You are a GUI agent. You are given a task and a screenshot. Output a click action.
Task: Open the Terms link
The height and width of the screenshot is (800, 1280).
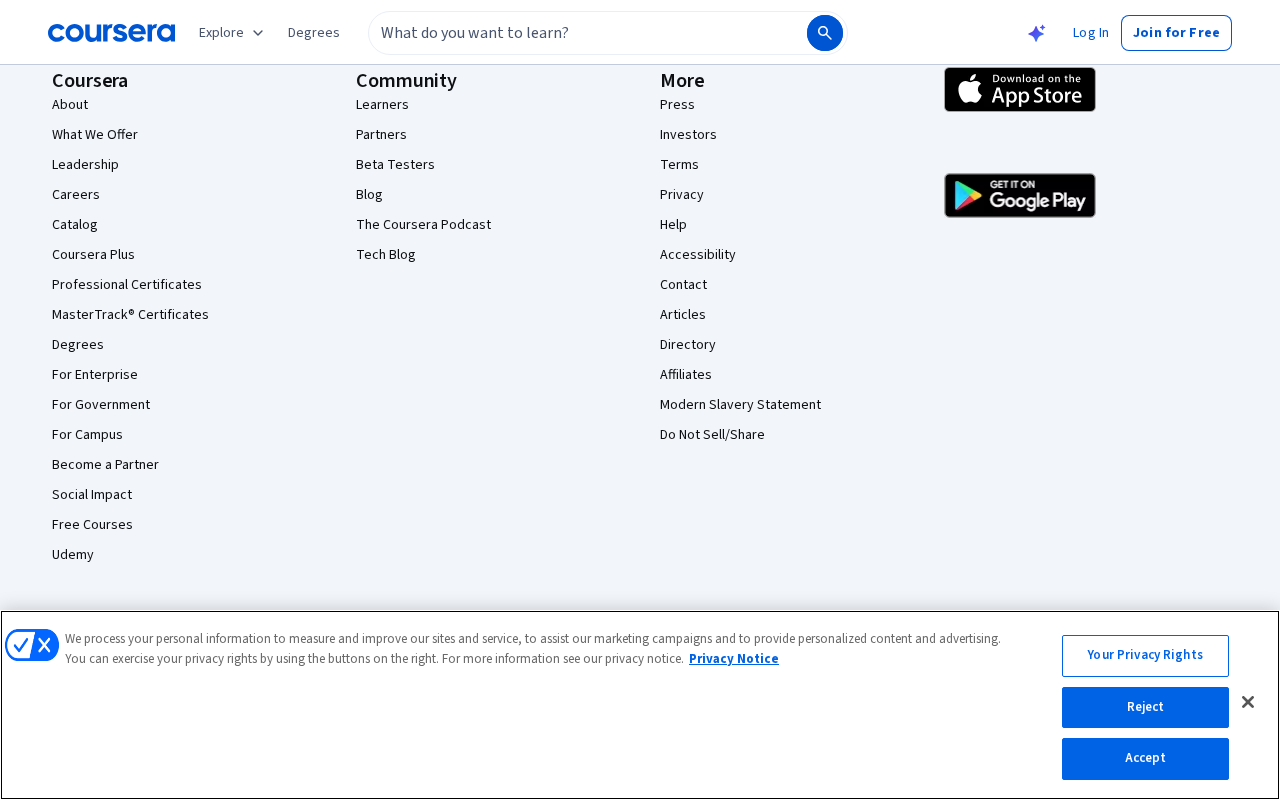coord(679,165)
